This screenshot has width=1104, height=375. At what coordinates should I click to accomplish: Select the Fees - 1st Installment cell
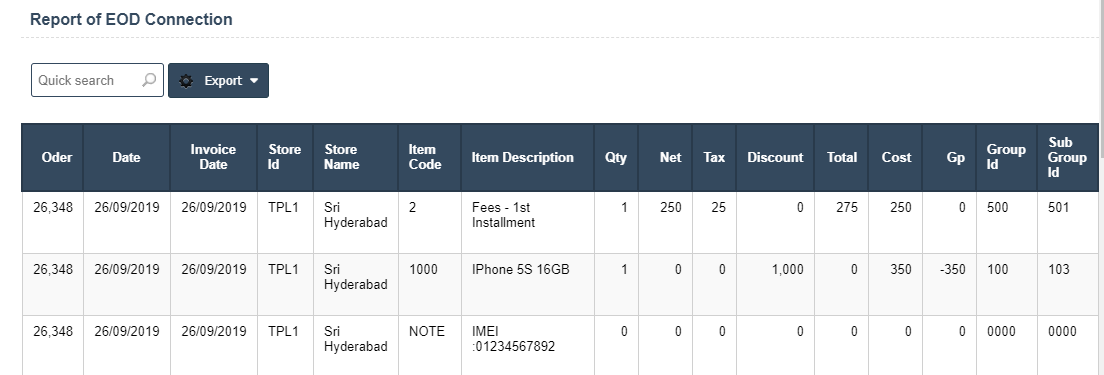[527, 222]
